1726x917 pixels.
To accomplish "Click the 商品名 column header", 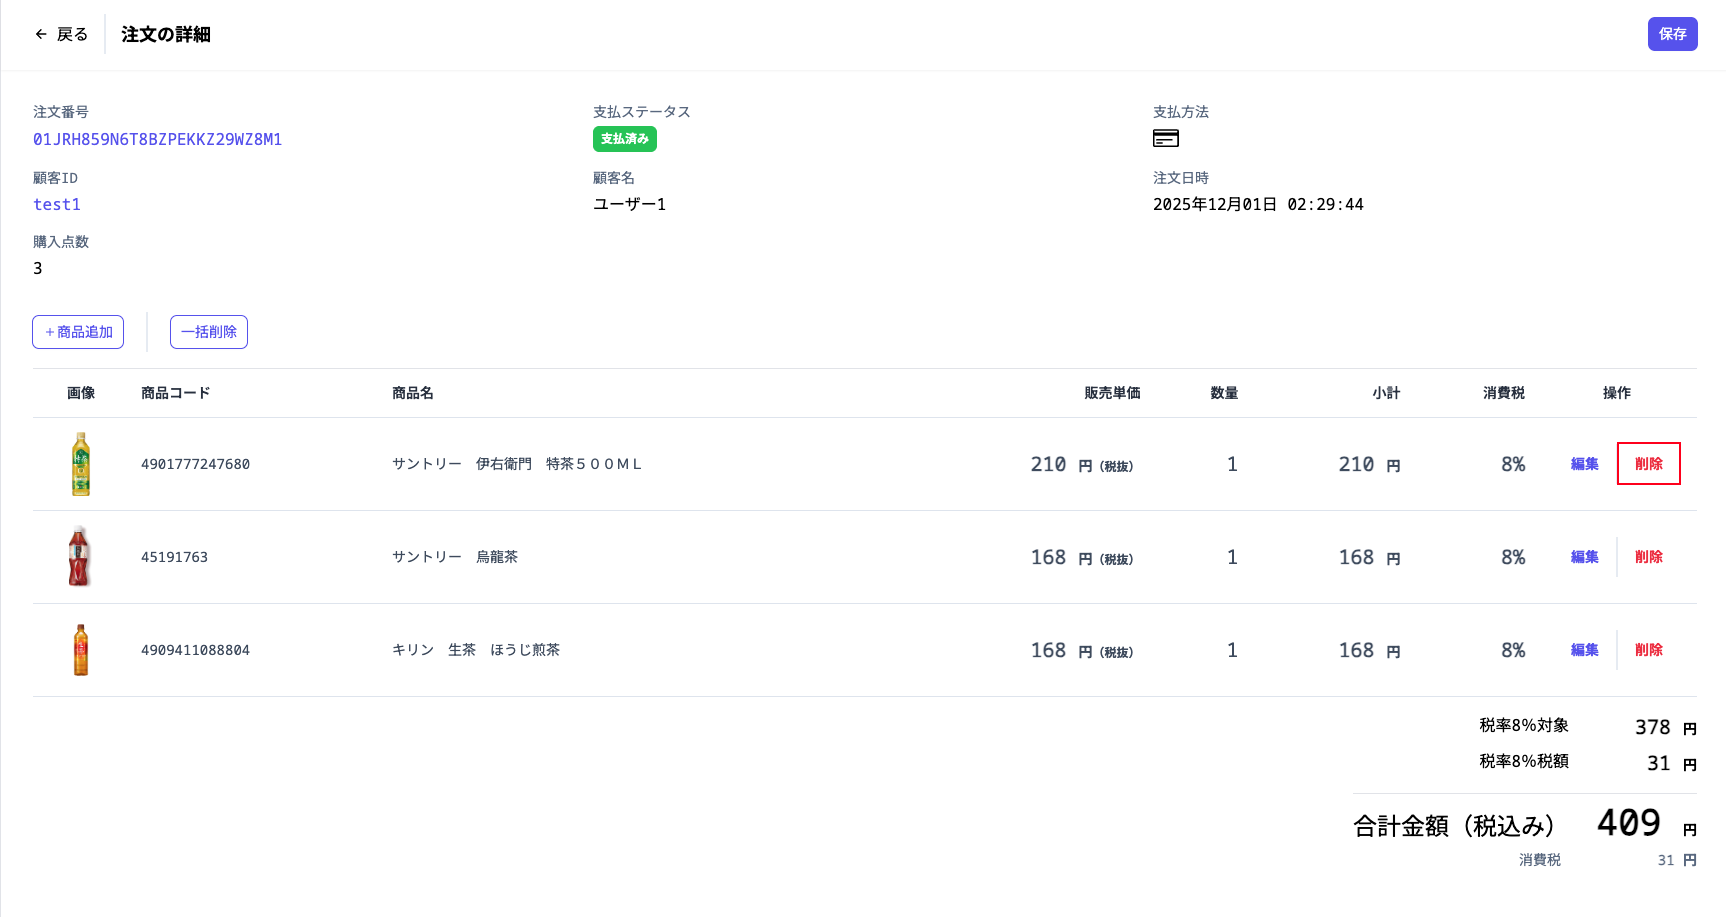I will [x=413, y=393].
